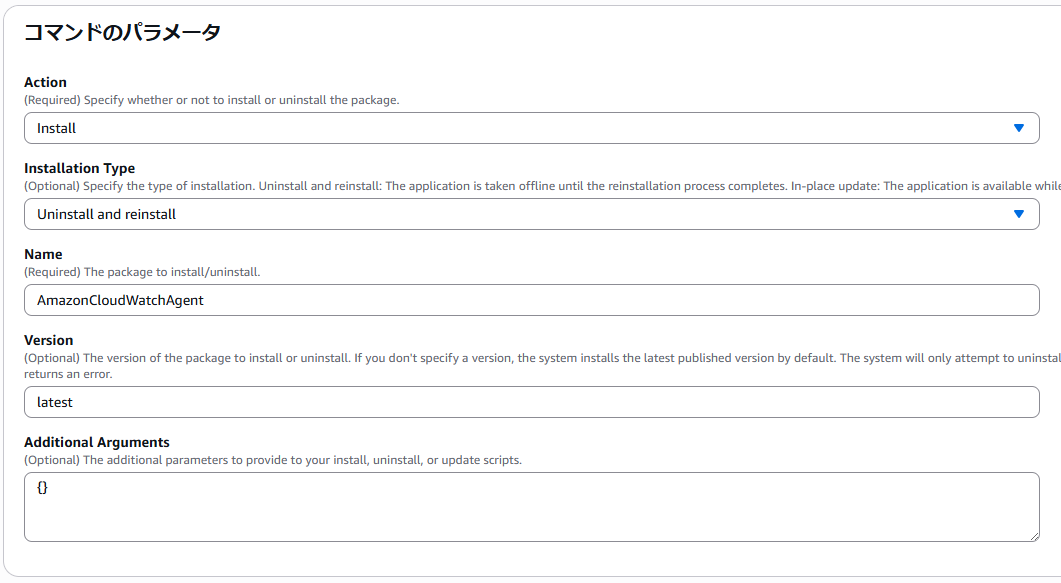
Task: Click the "returns an error" help text line
Action: coord(68,374)
